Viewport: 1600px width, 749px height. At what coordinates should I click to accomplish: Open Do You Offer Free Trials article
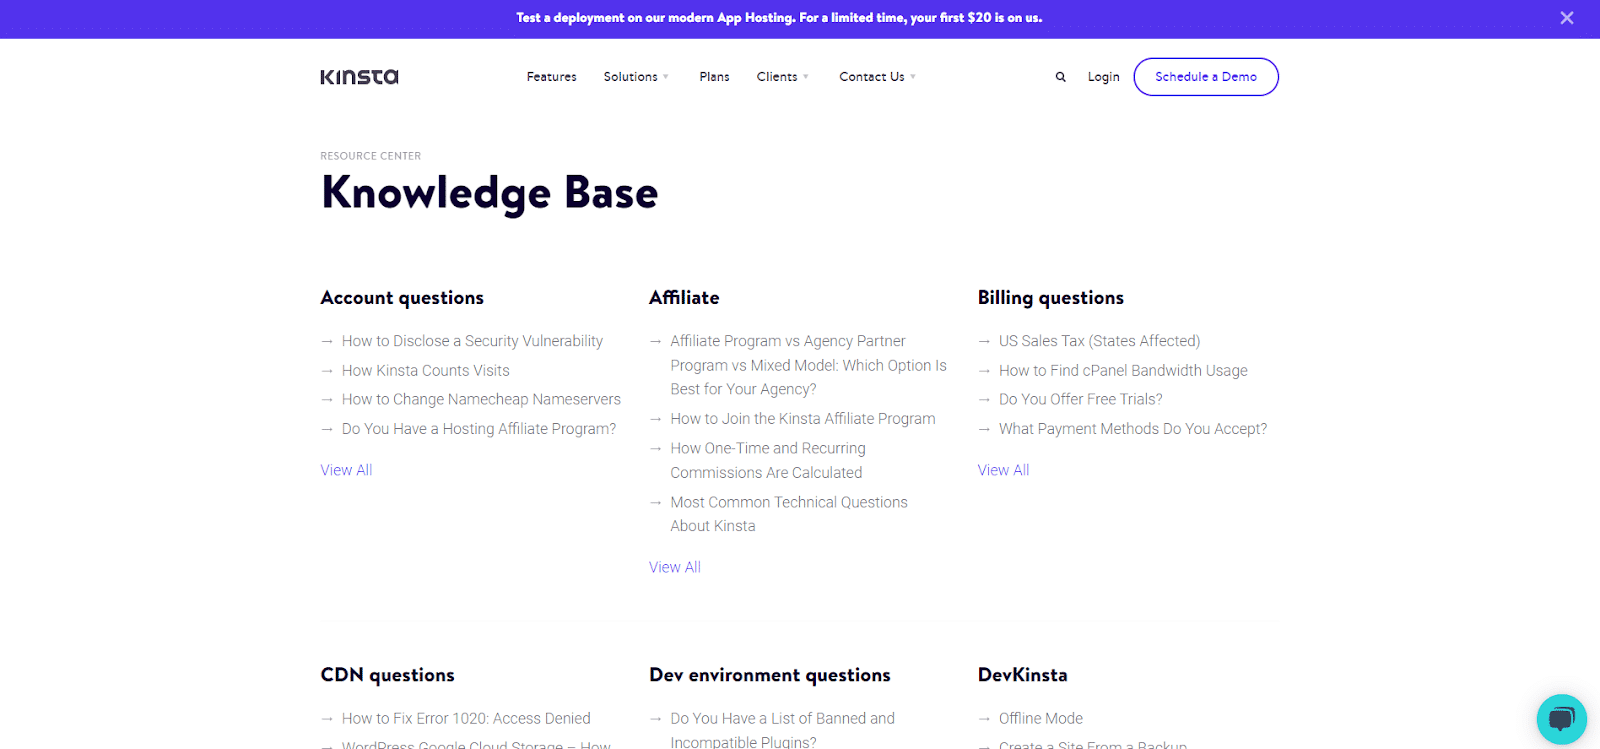(1080, 399)
